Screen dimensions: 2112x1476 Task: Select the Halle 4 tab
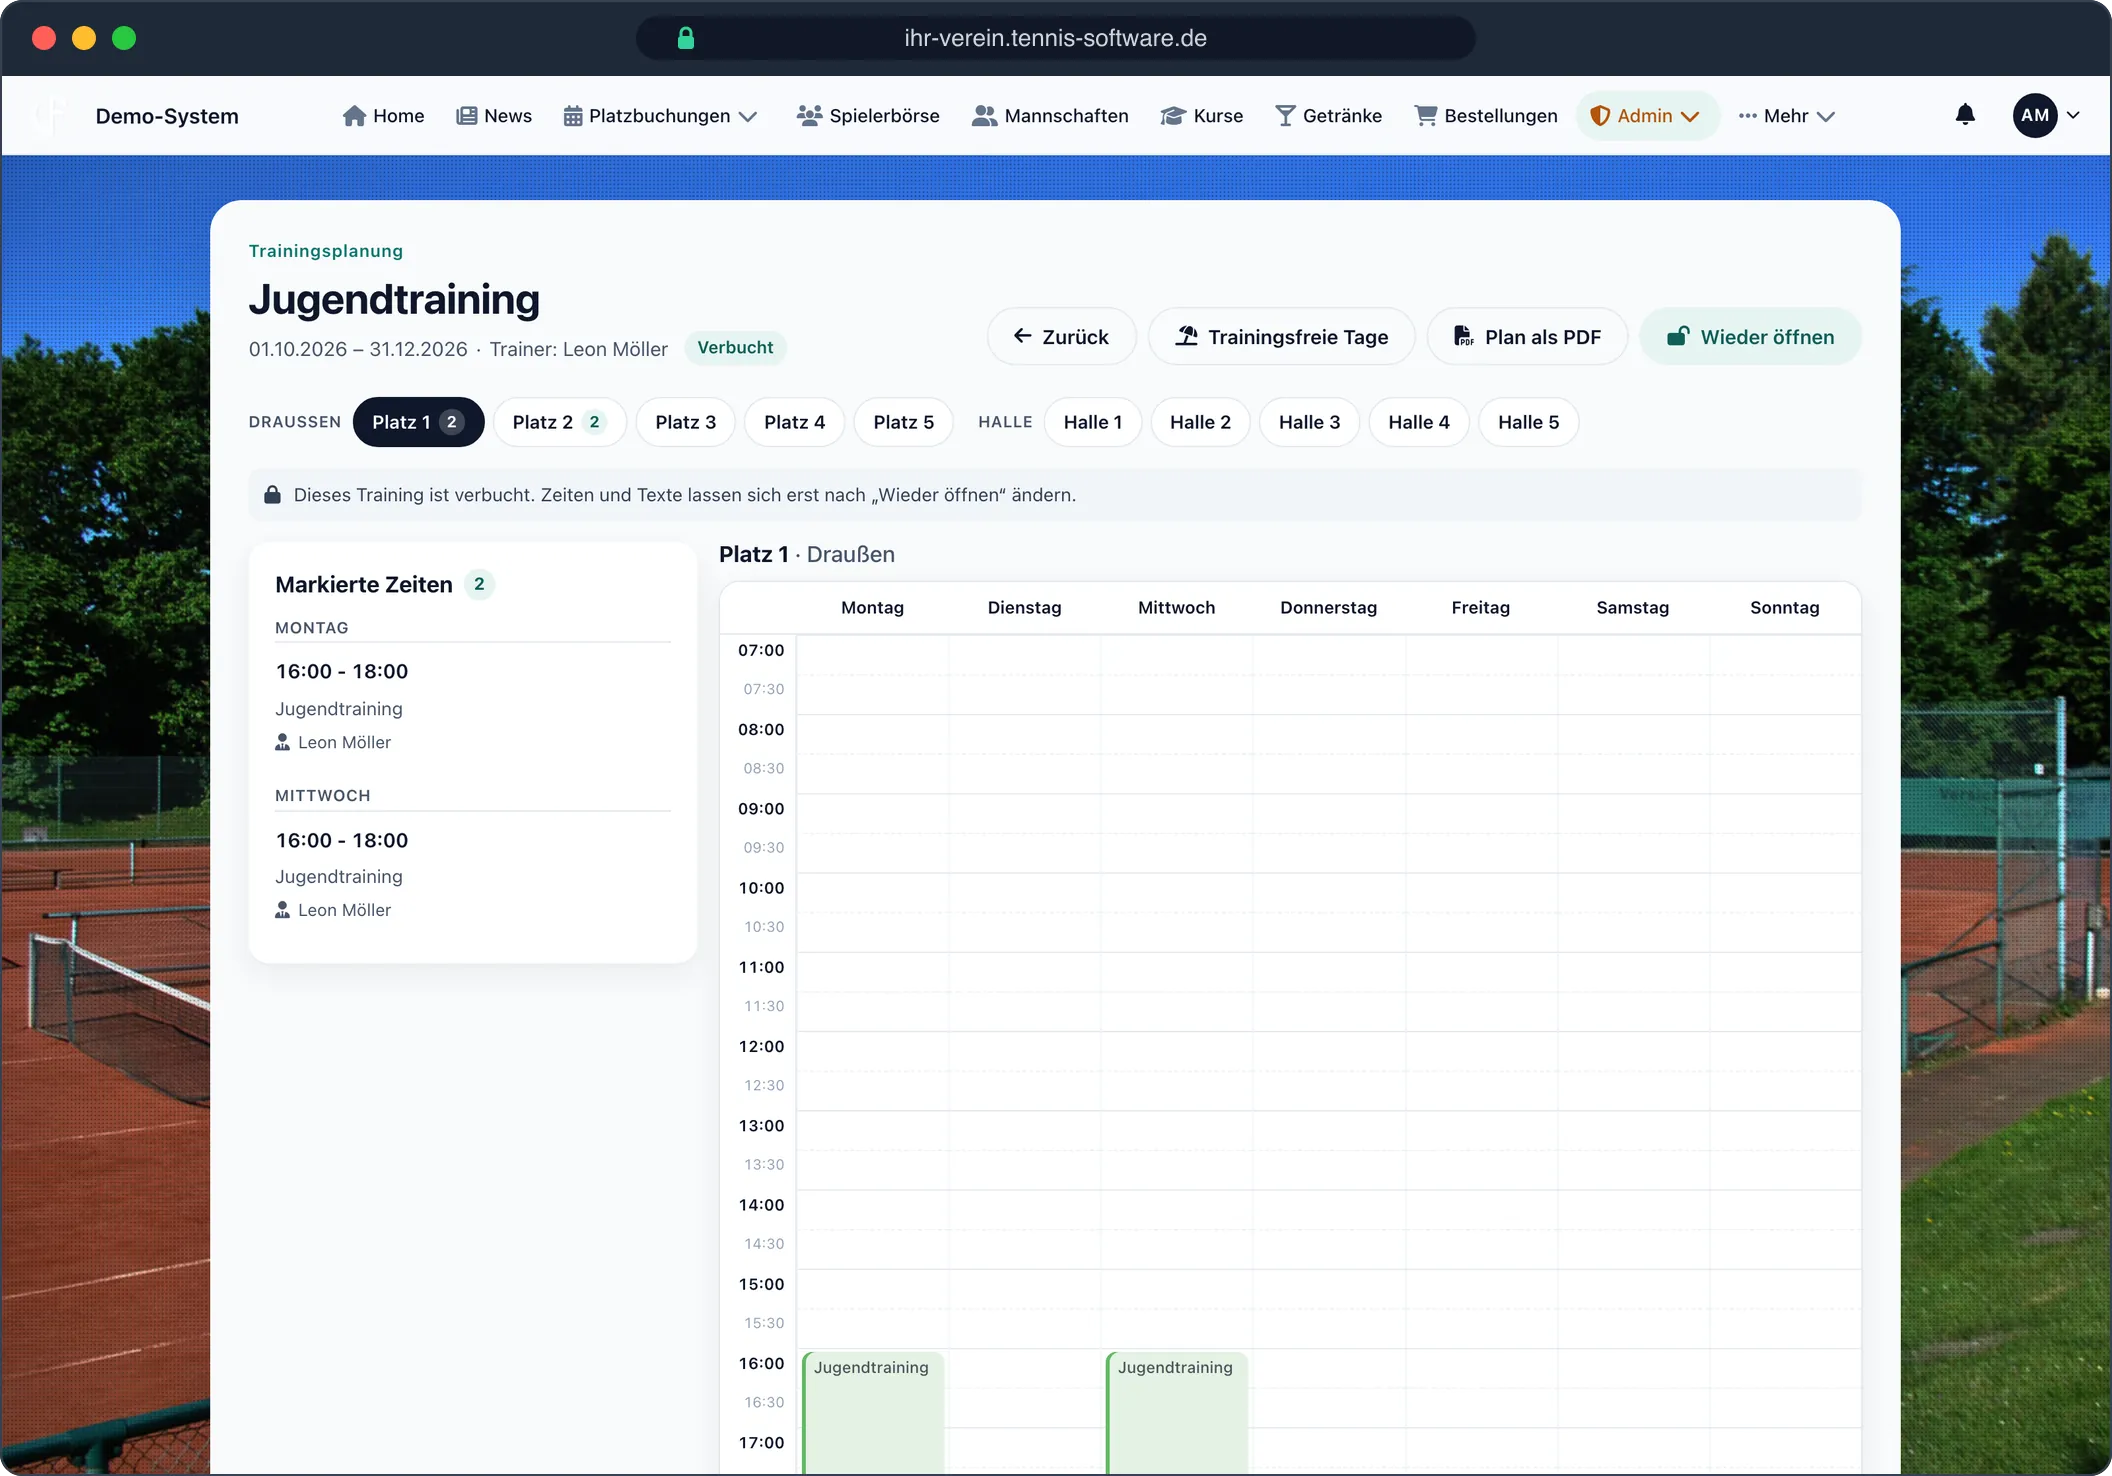[x=1418, y=422]
